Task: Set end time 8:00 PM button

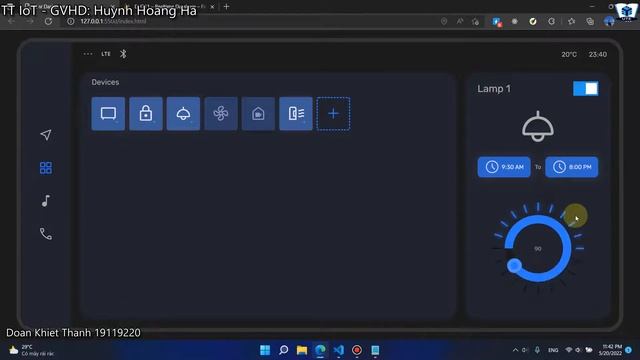Action: coord(572,167)
